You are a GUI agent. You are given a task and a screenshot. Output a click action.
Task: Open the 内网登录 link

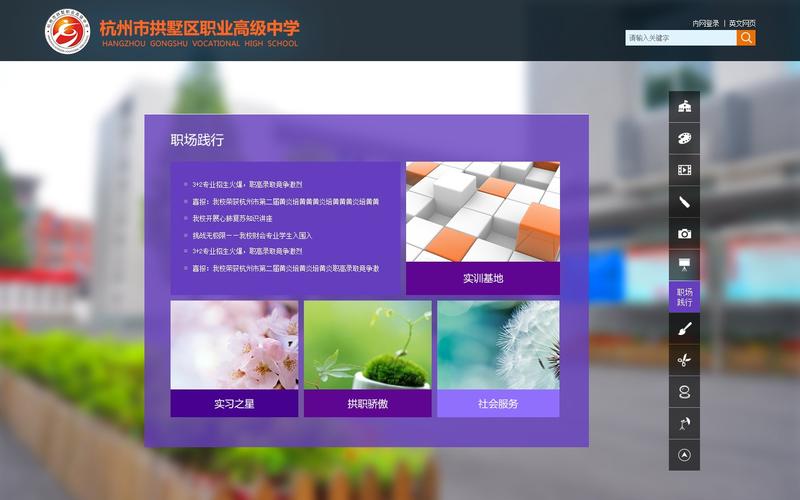click(706, 23)
